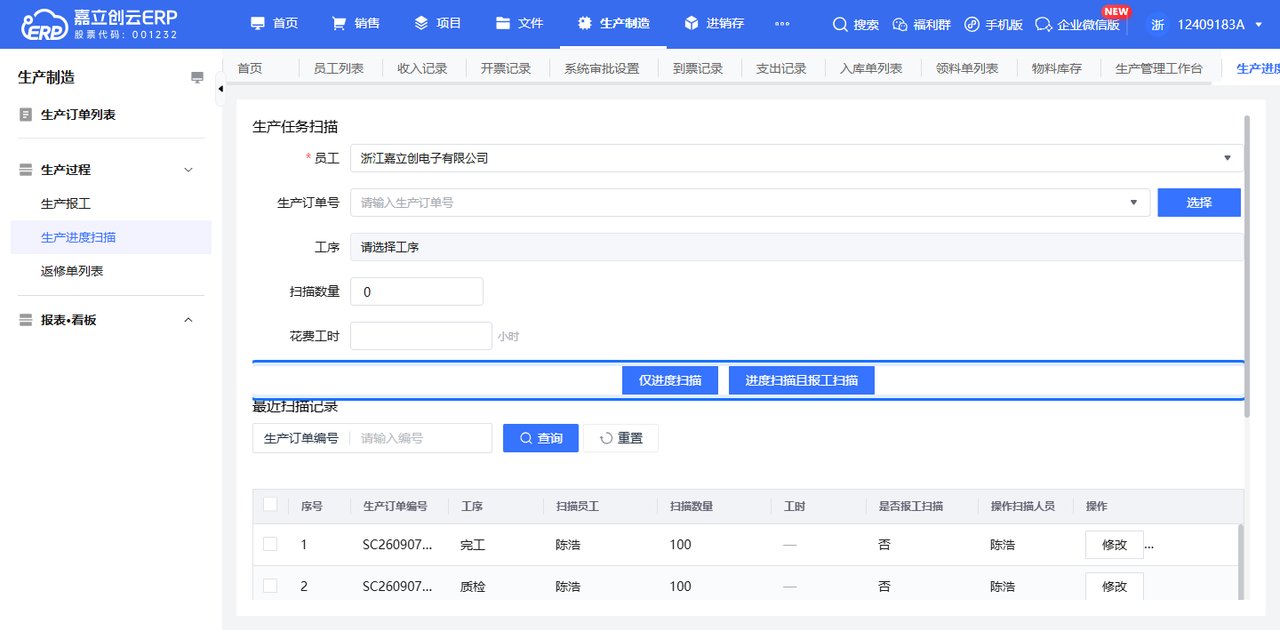Switch to the 生产管理工作台 tab
Screen dimensions: 1280x630
click(x=1160, y=68)
